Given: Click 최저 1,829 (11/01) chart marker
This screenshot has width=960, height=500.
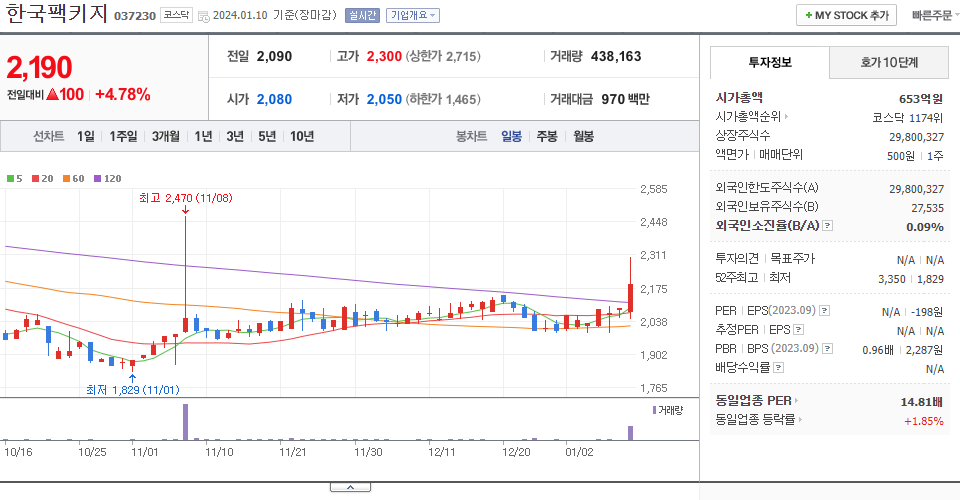Looking at the screenshot, I should [133, 390].
